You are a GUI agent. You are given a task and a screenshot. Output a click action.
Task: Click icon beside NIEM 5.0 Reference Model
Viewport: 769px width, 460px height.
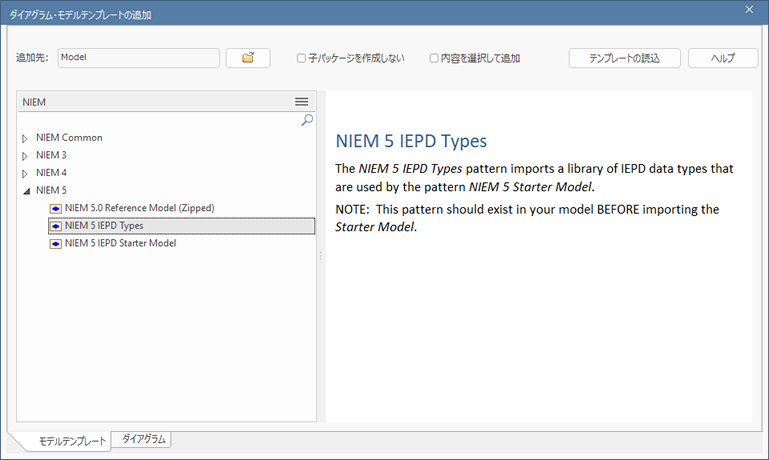click(56, 208)
